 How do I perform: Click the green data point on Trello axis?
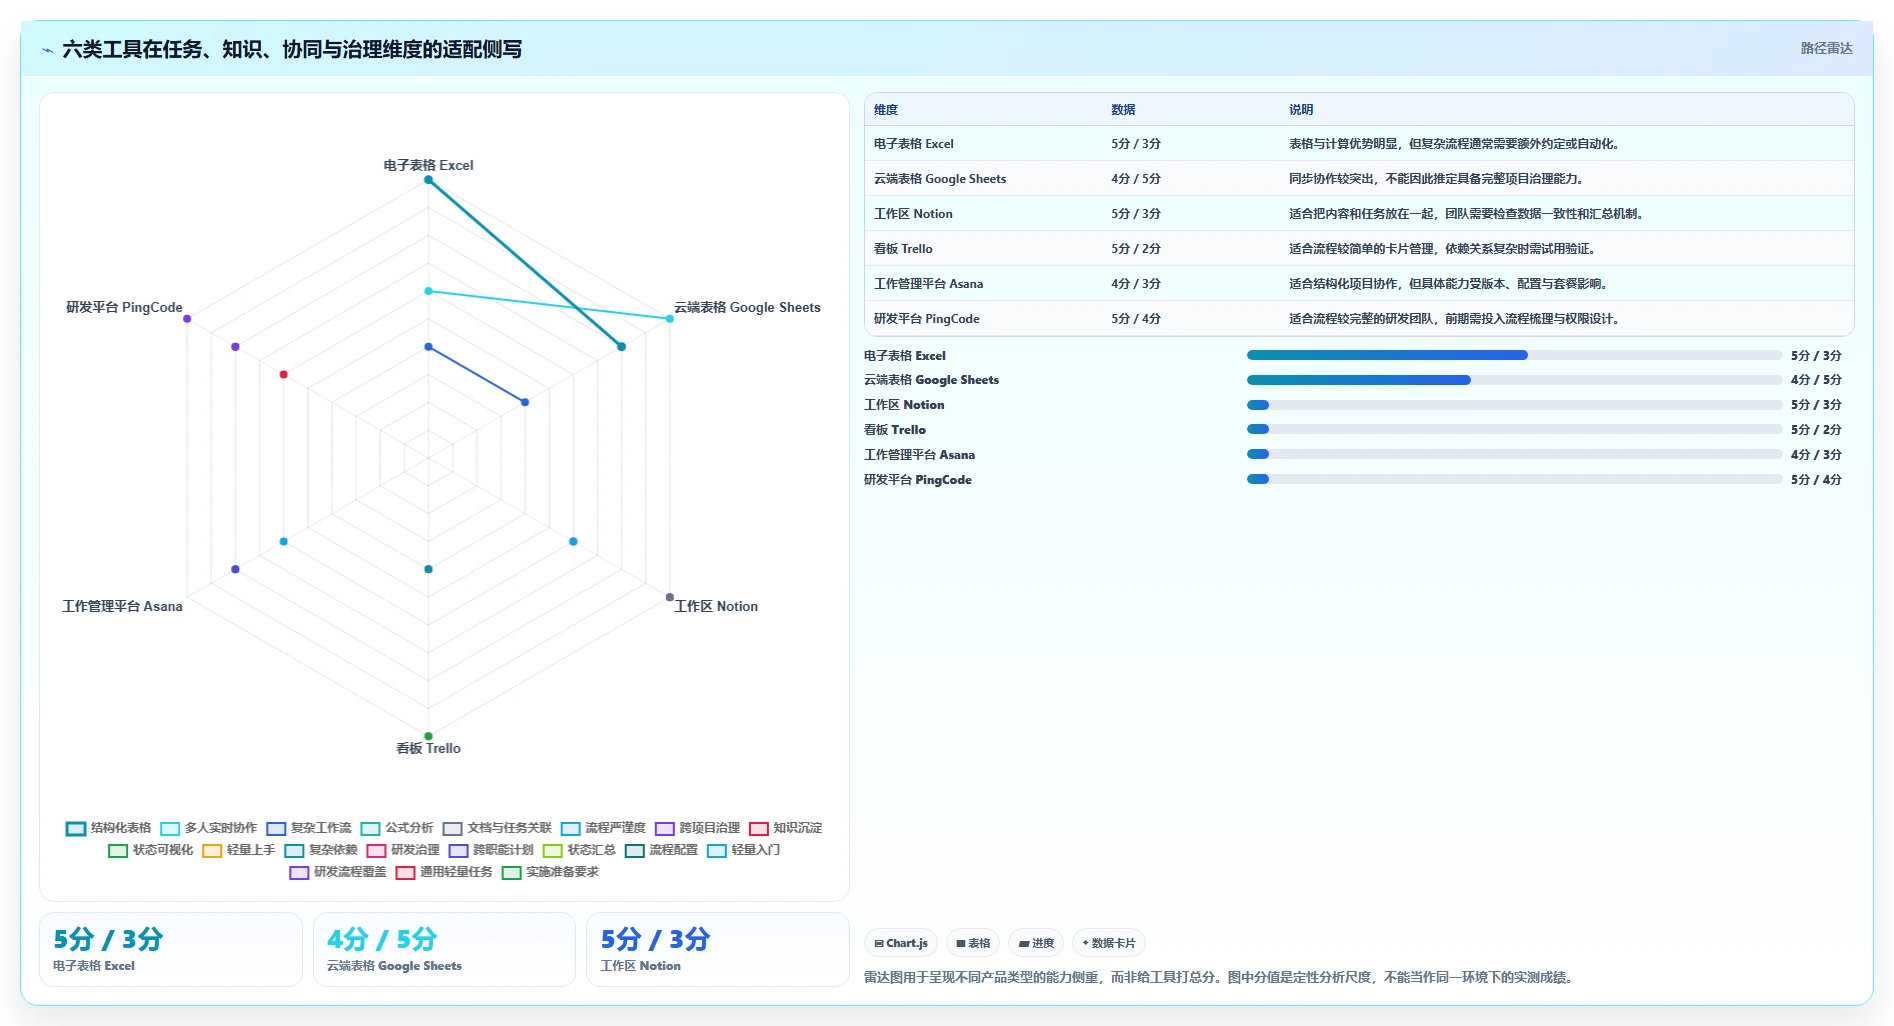click(x=428, y=736)
